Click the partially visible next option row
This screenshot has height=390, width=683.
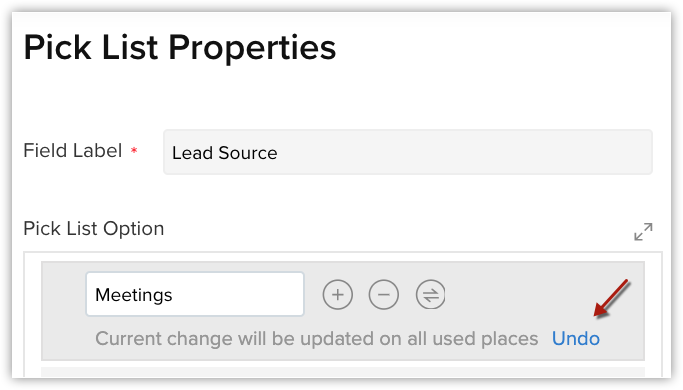tap(343, 372)
